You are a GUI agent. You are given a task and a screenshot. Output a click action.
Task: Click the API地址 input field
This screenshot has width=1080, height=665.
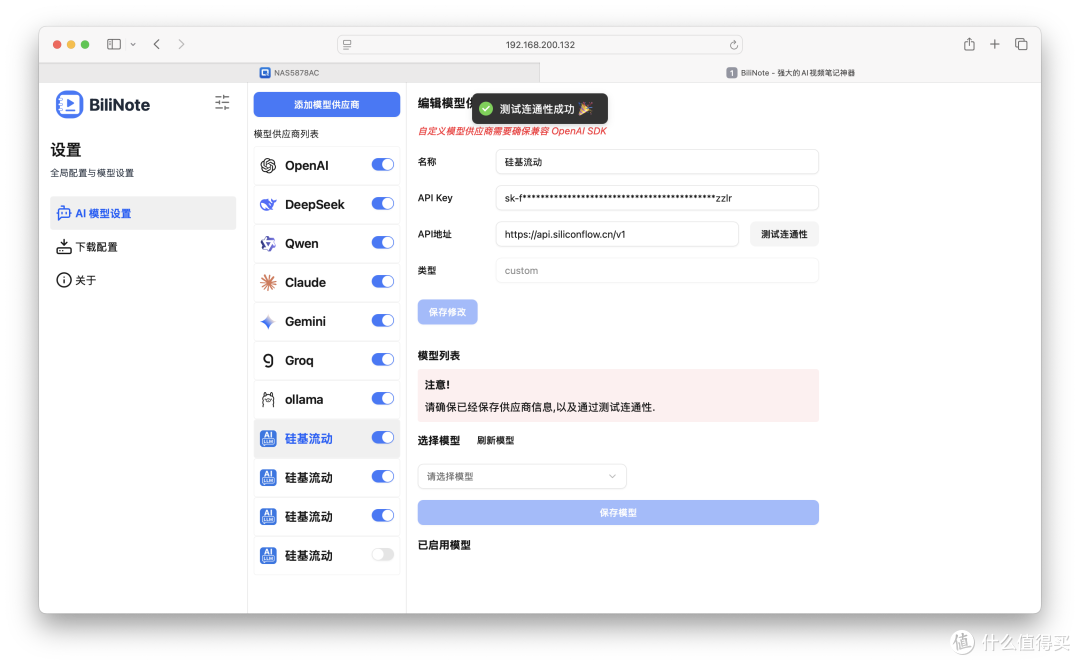tap(617, 234)
